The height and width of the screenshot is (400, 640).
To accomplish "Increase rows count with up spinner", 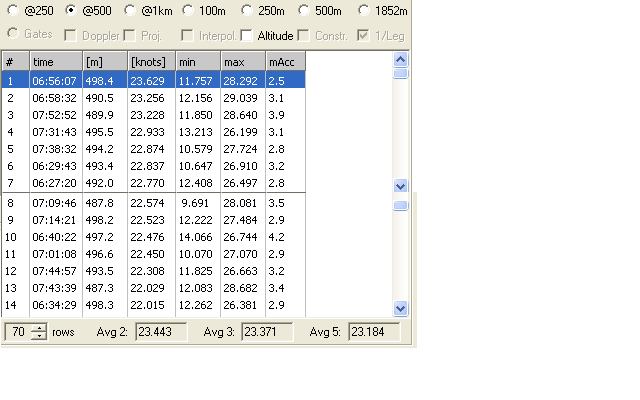I will coord(39,327).
